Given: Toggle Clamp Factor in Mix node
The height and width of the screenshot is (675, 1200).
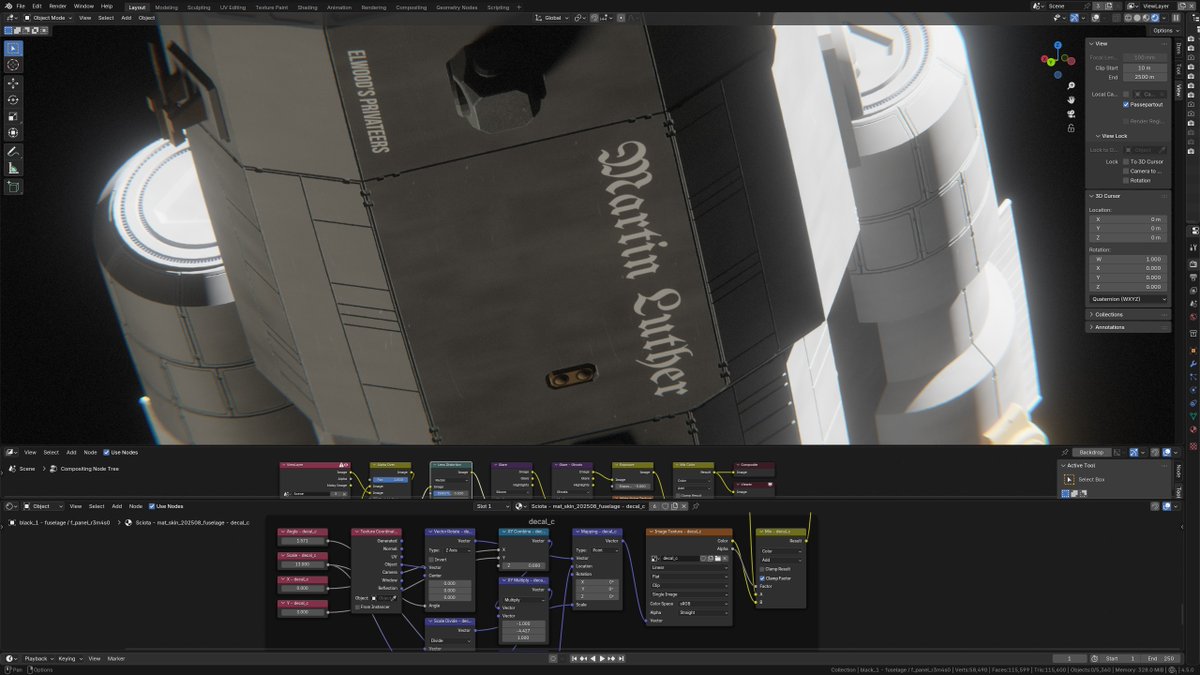Looking at the screenshot, I should pyautogui.click(x=764, y=578).
